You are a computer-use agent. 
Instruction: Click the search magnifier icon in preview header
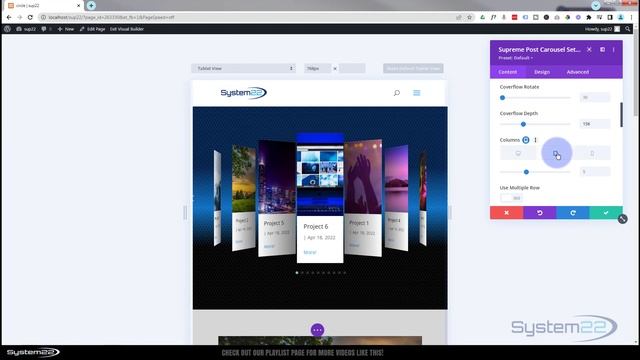pos(397,93)
